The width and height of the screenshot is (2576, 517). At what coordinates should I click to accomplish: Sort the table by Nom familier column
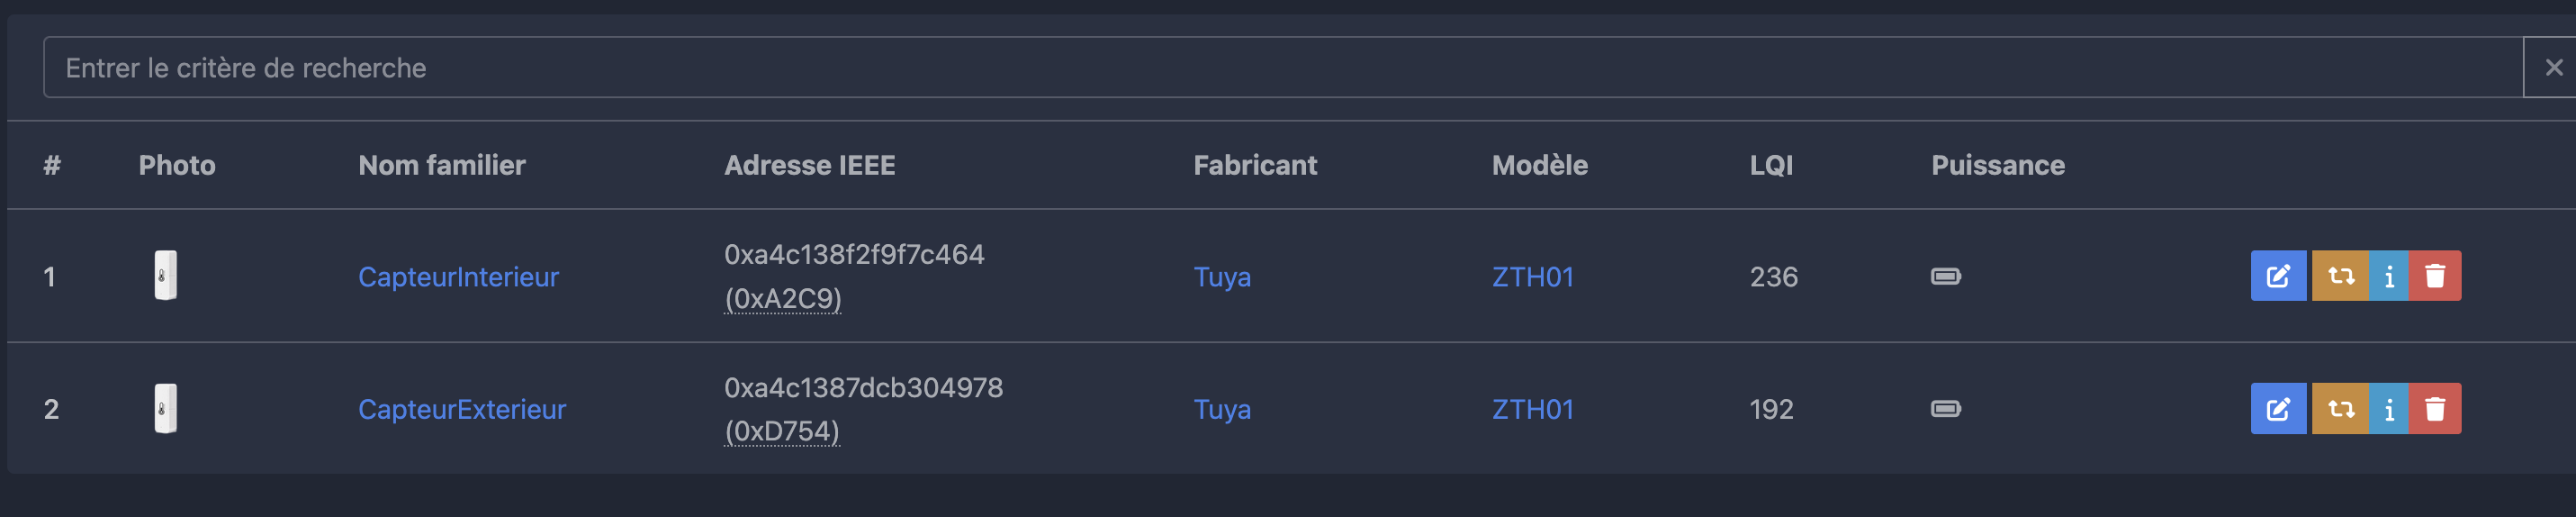pos(442,165)
